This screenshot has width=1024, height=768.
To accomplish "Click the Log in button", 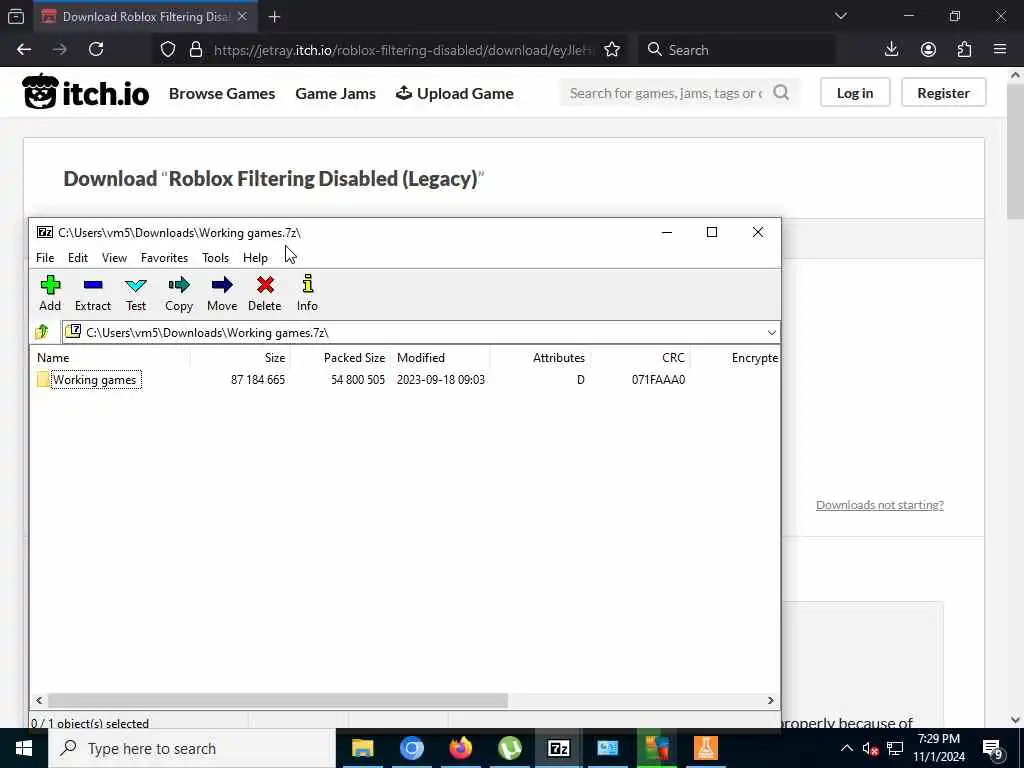I will pos(855,93).
